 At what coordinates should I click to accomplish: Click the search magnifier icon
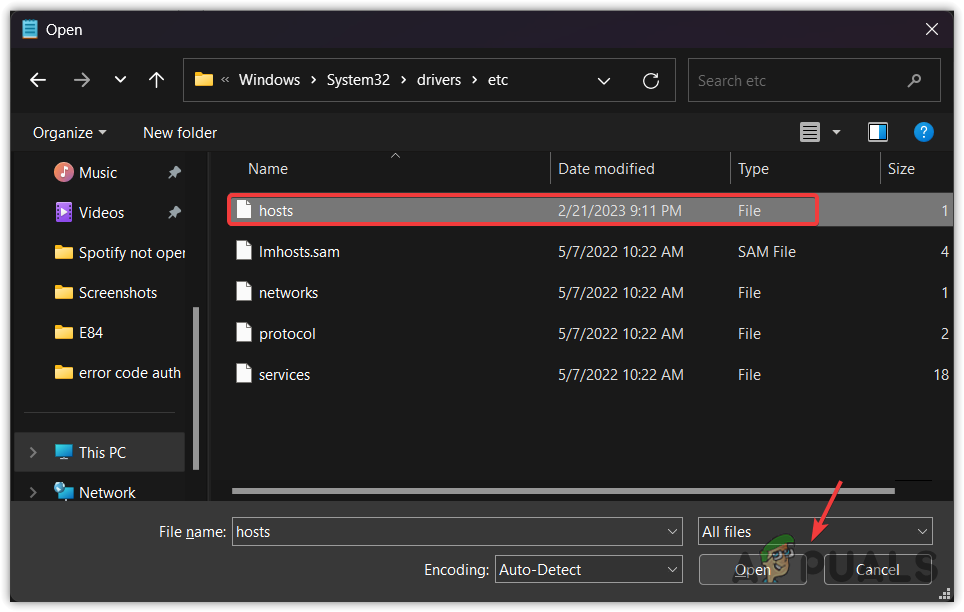click(x=914, y=80)
